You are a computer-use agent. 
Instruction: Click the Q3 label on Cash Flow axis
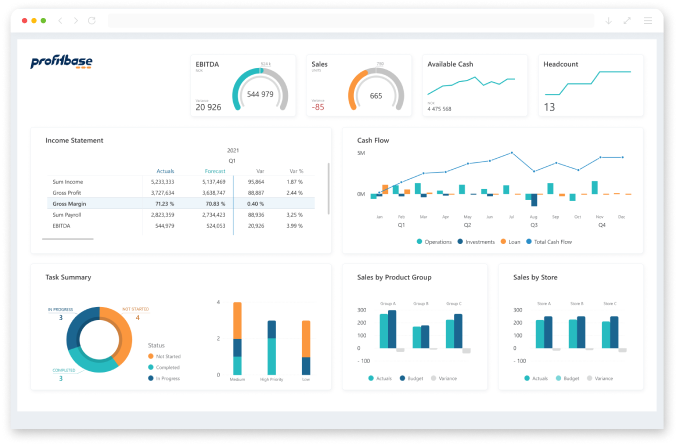(534, 225)
